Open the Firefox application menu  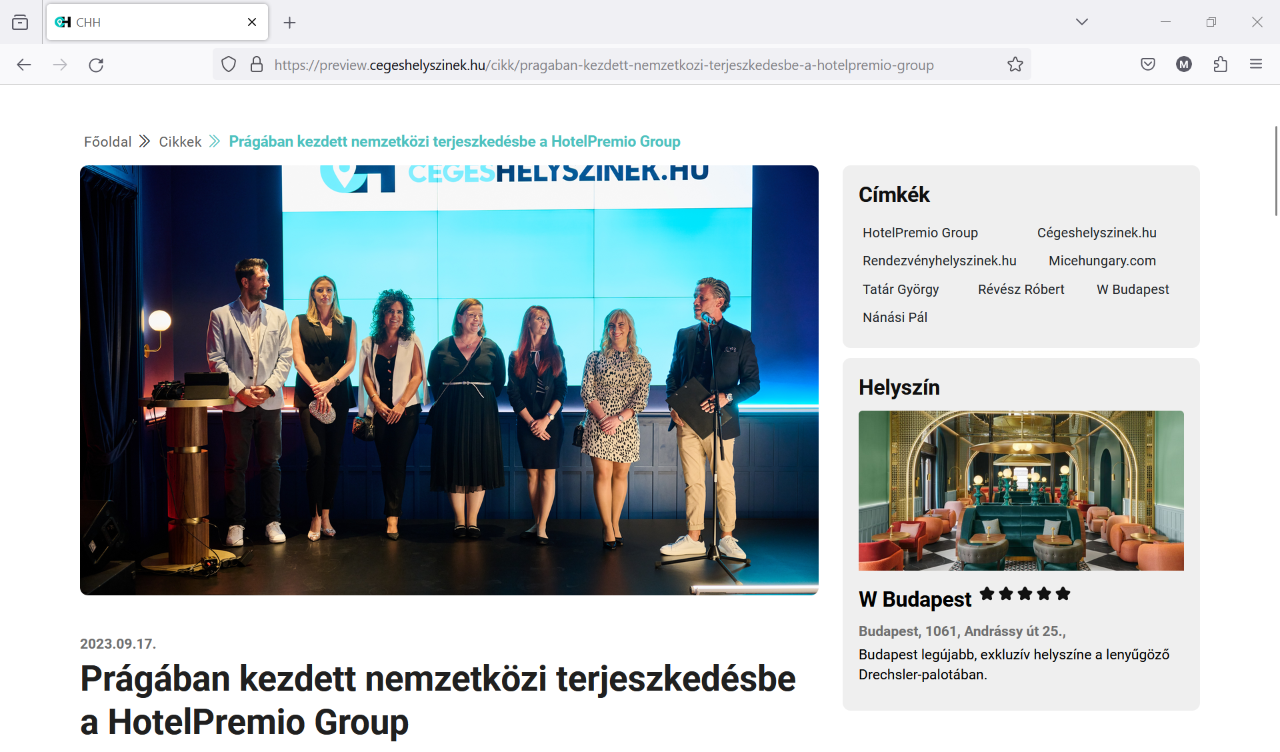(1256, 64)
